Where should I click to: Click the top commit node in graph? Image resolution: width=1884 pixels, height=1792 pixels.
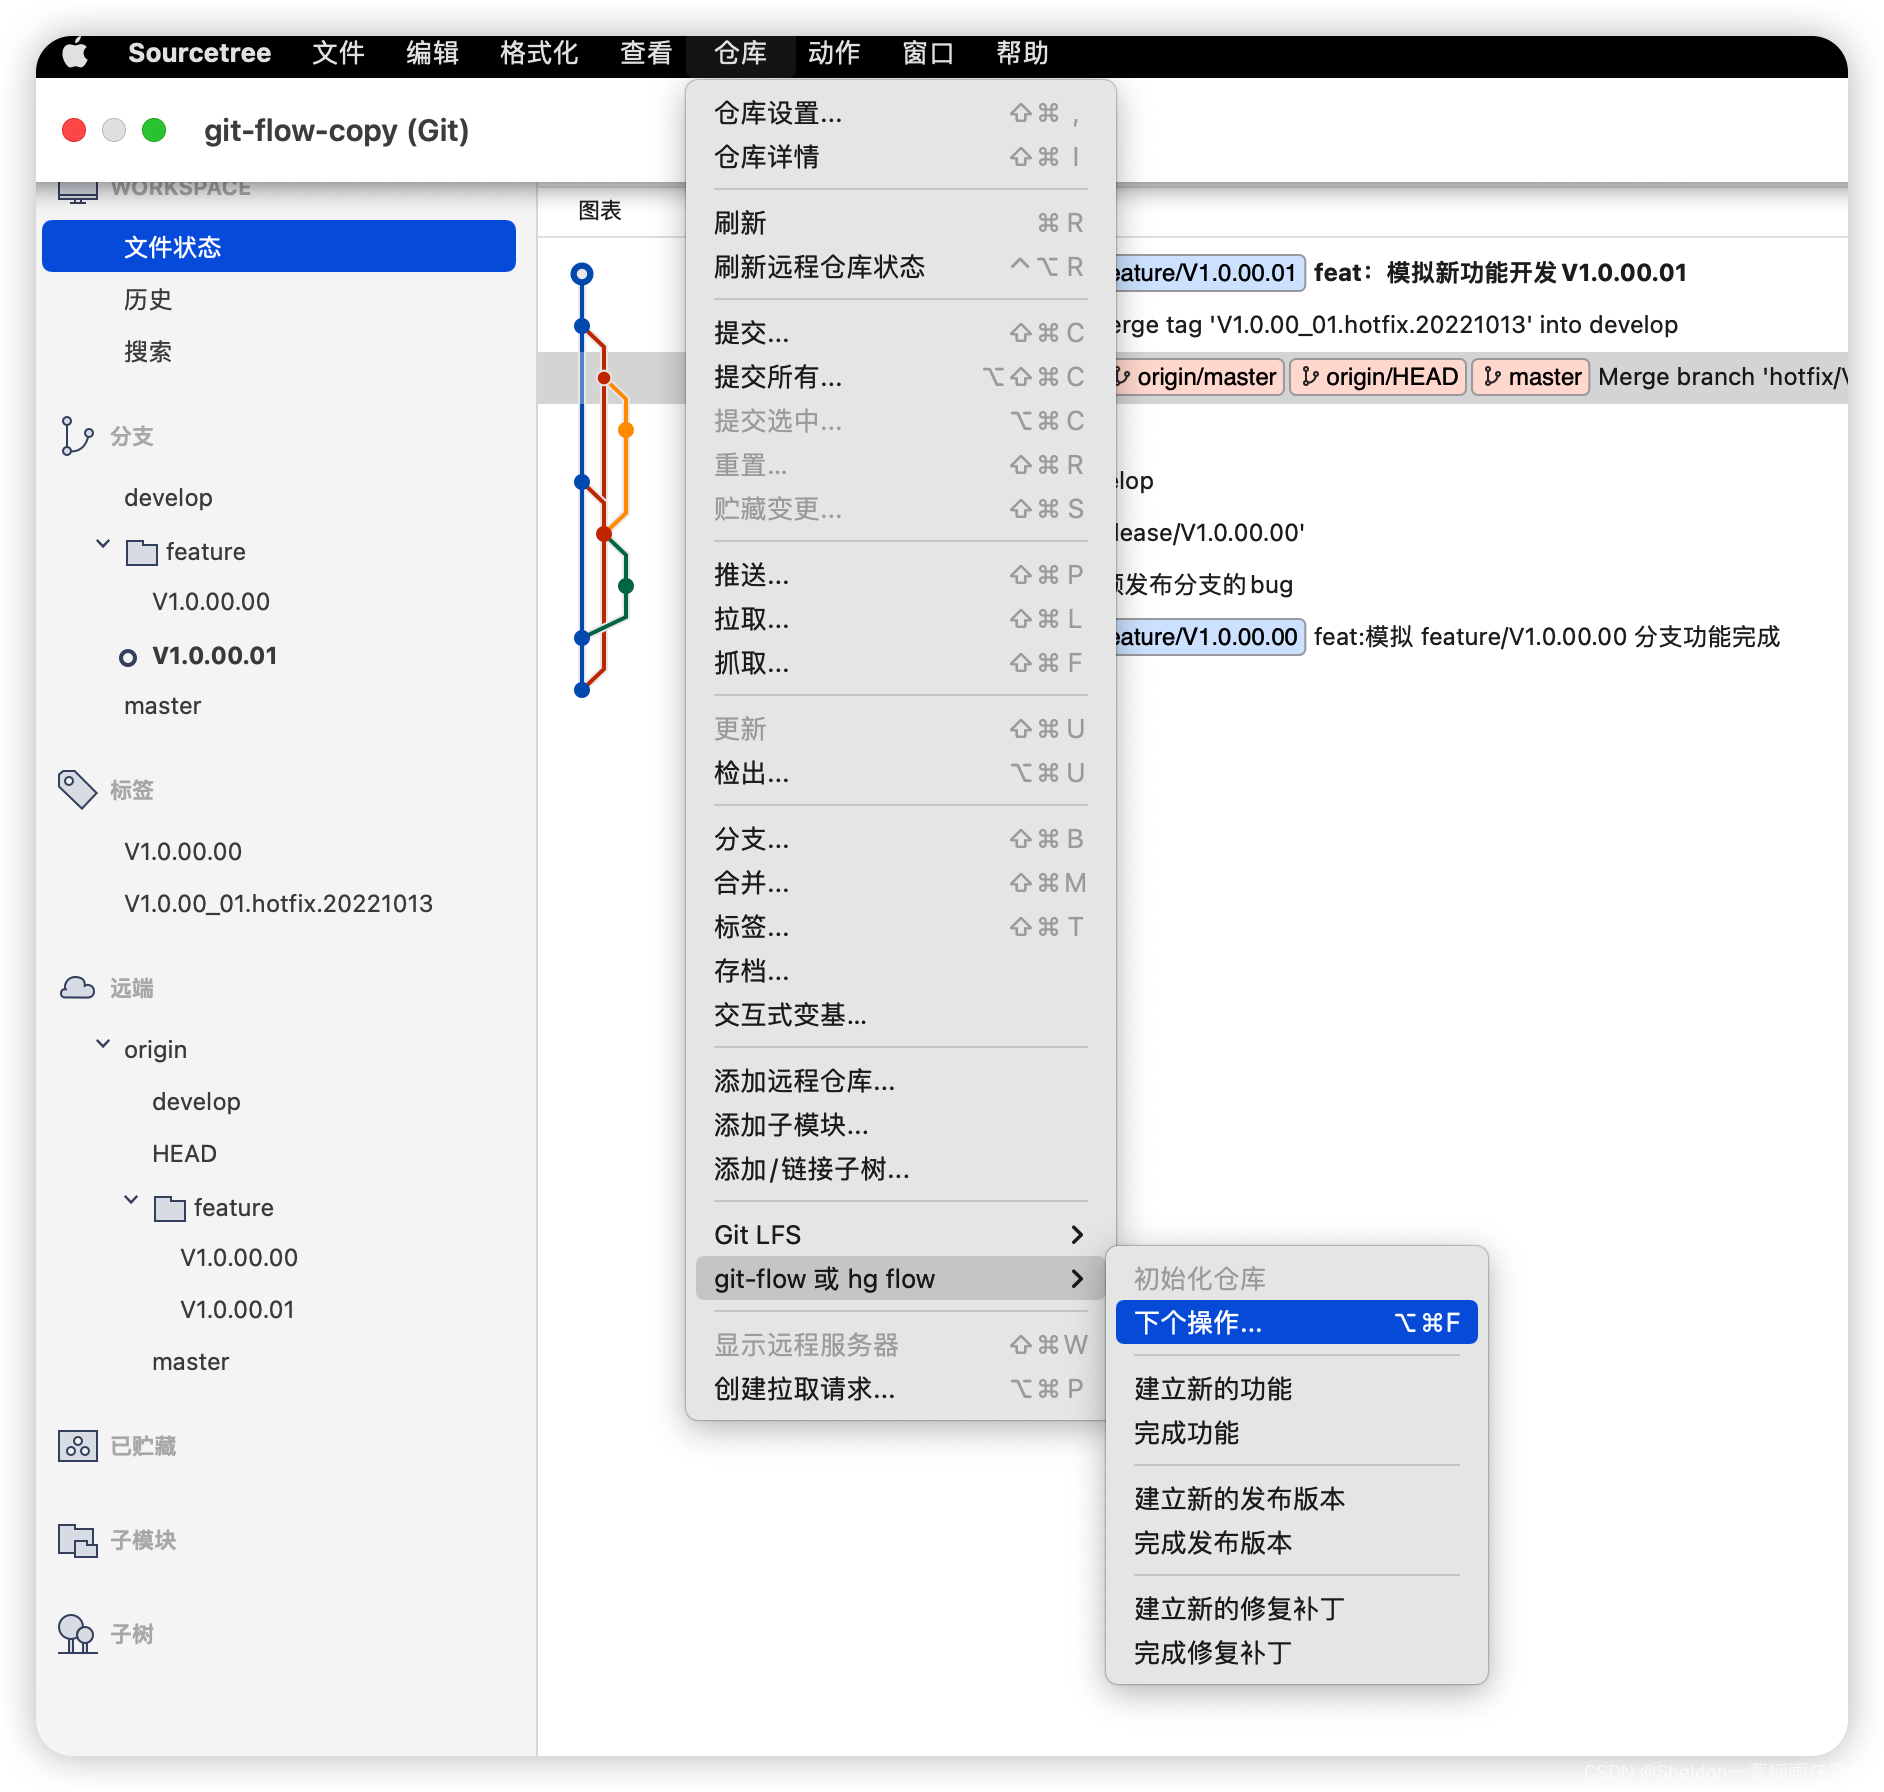[582, 273]
